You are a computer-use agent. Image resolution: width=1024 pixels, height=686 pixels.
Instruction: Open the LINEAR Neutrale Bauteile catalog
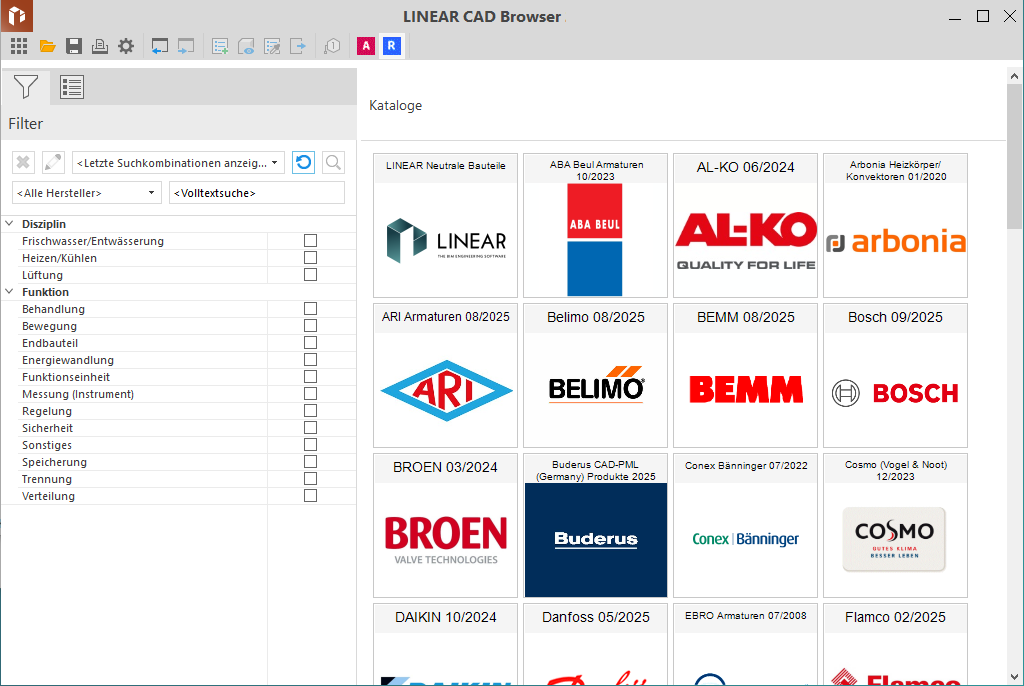point(445,225)
